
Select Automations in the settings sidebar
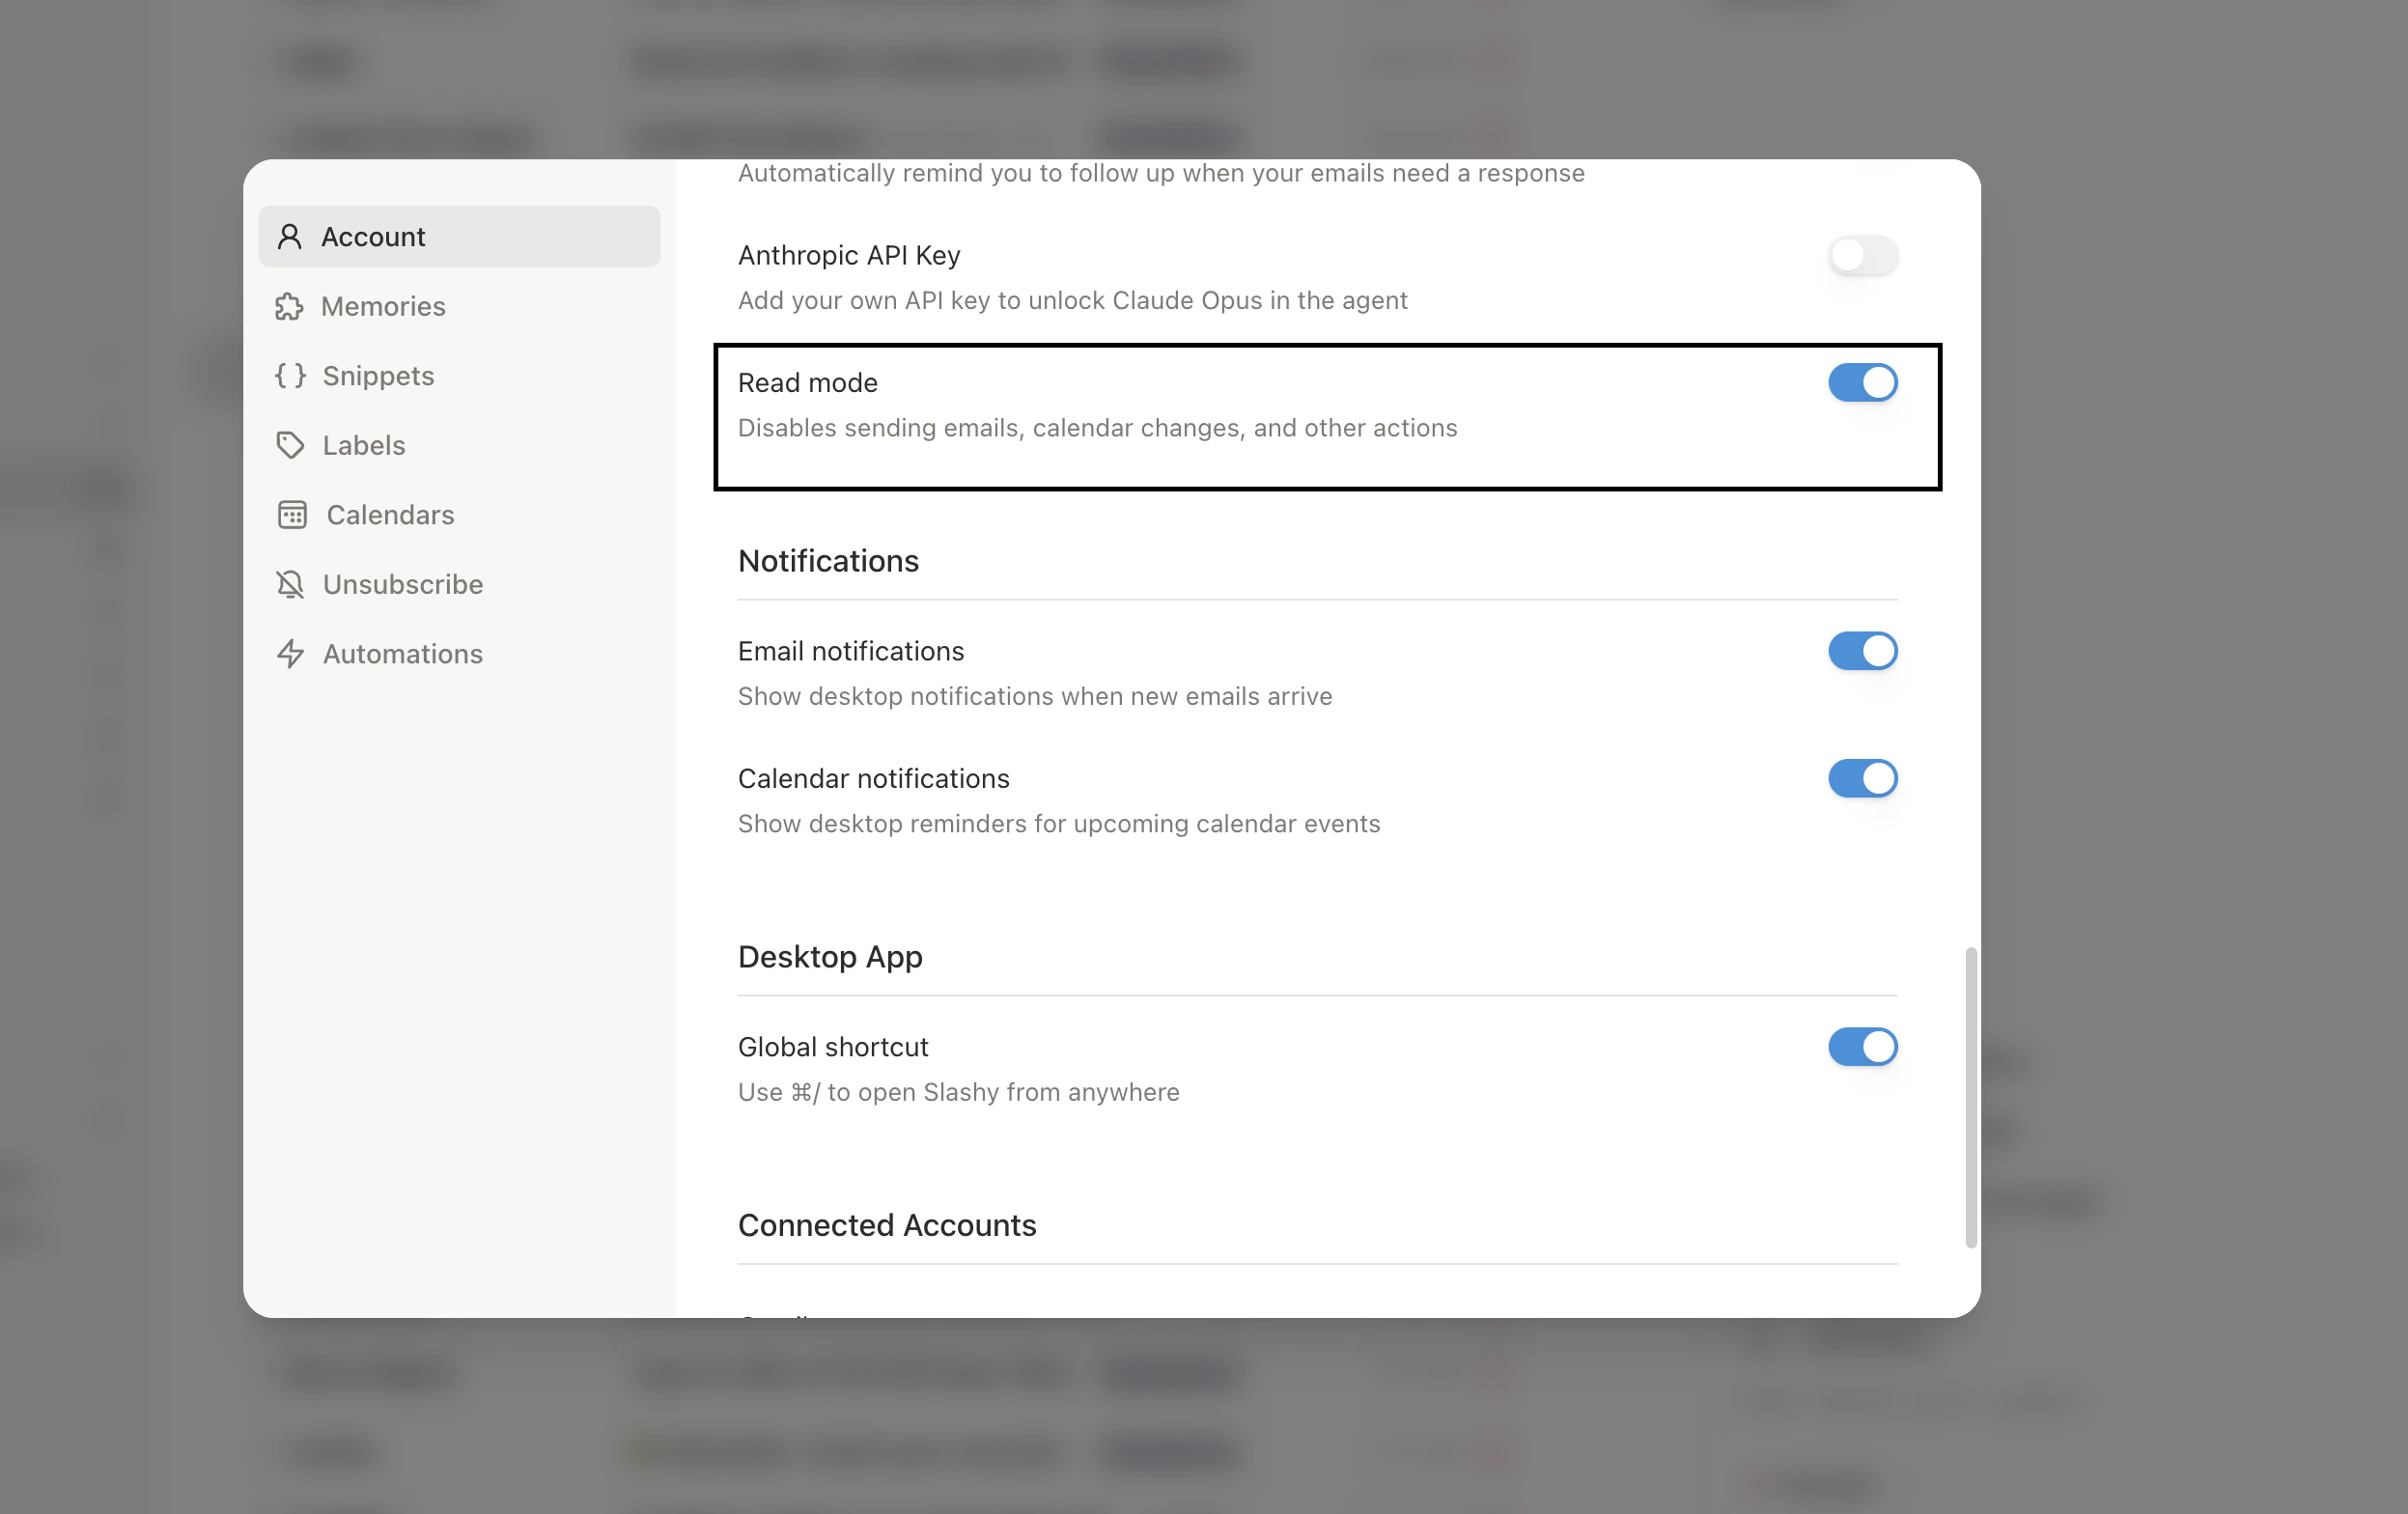click(x=402, y=653)
